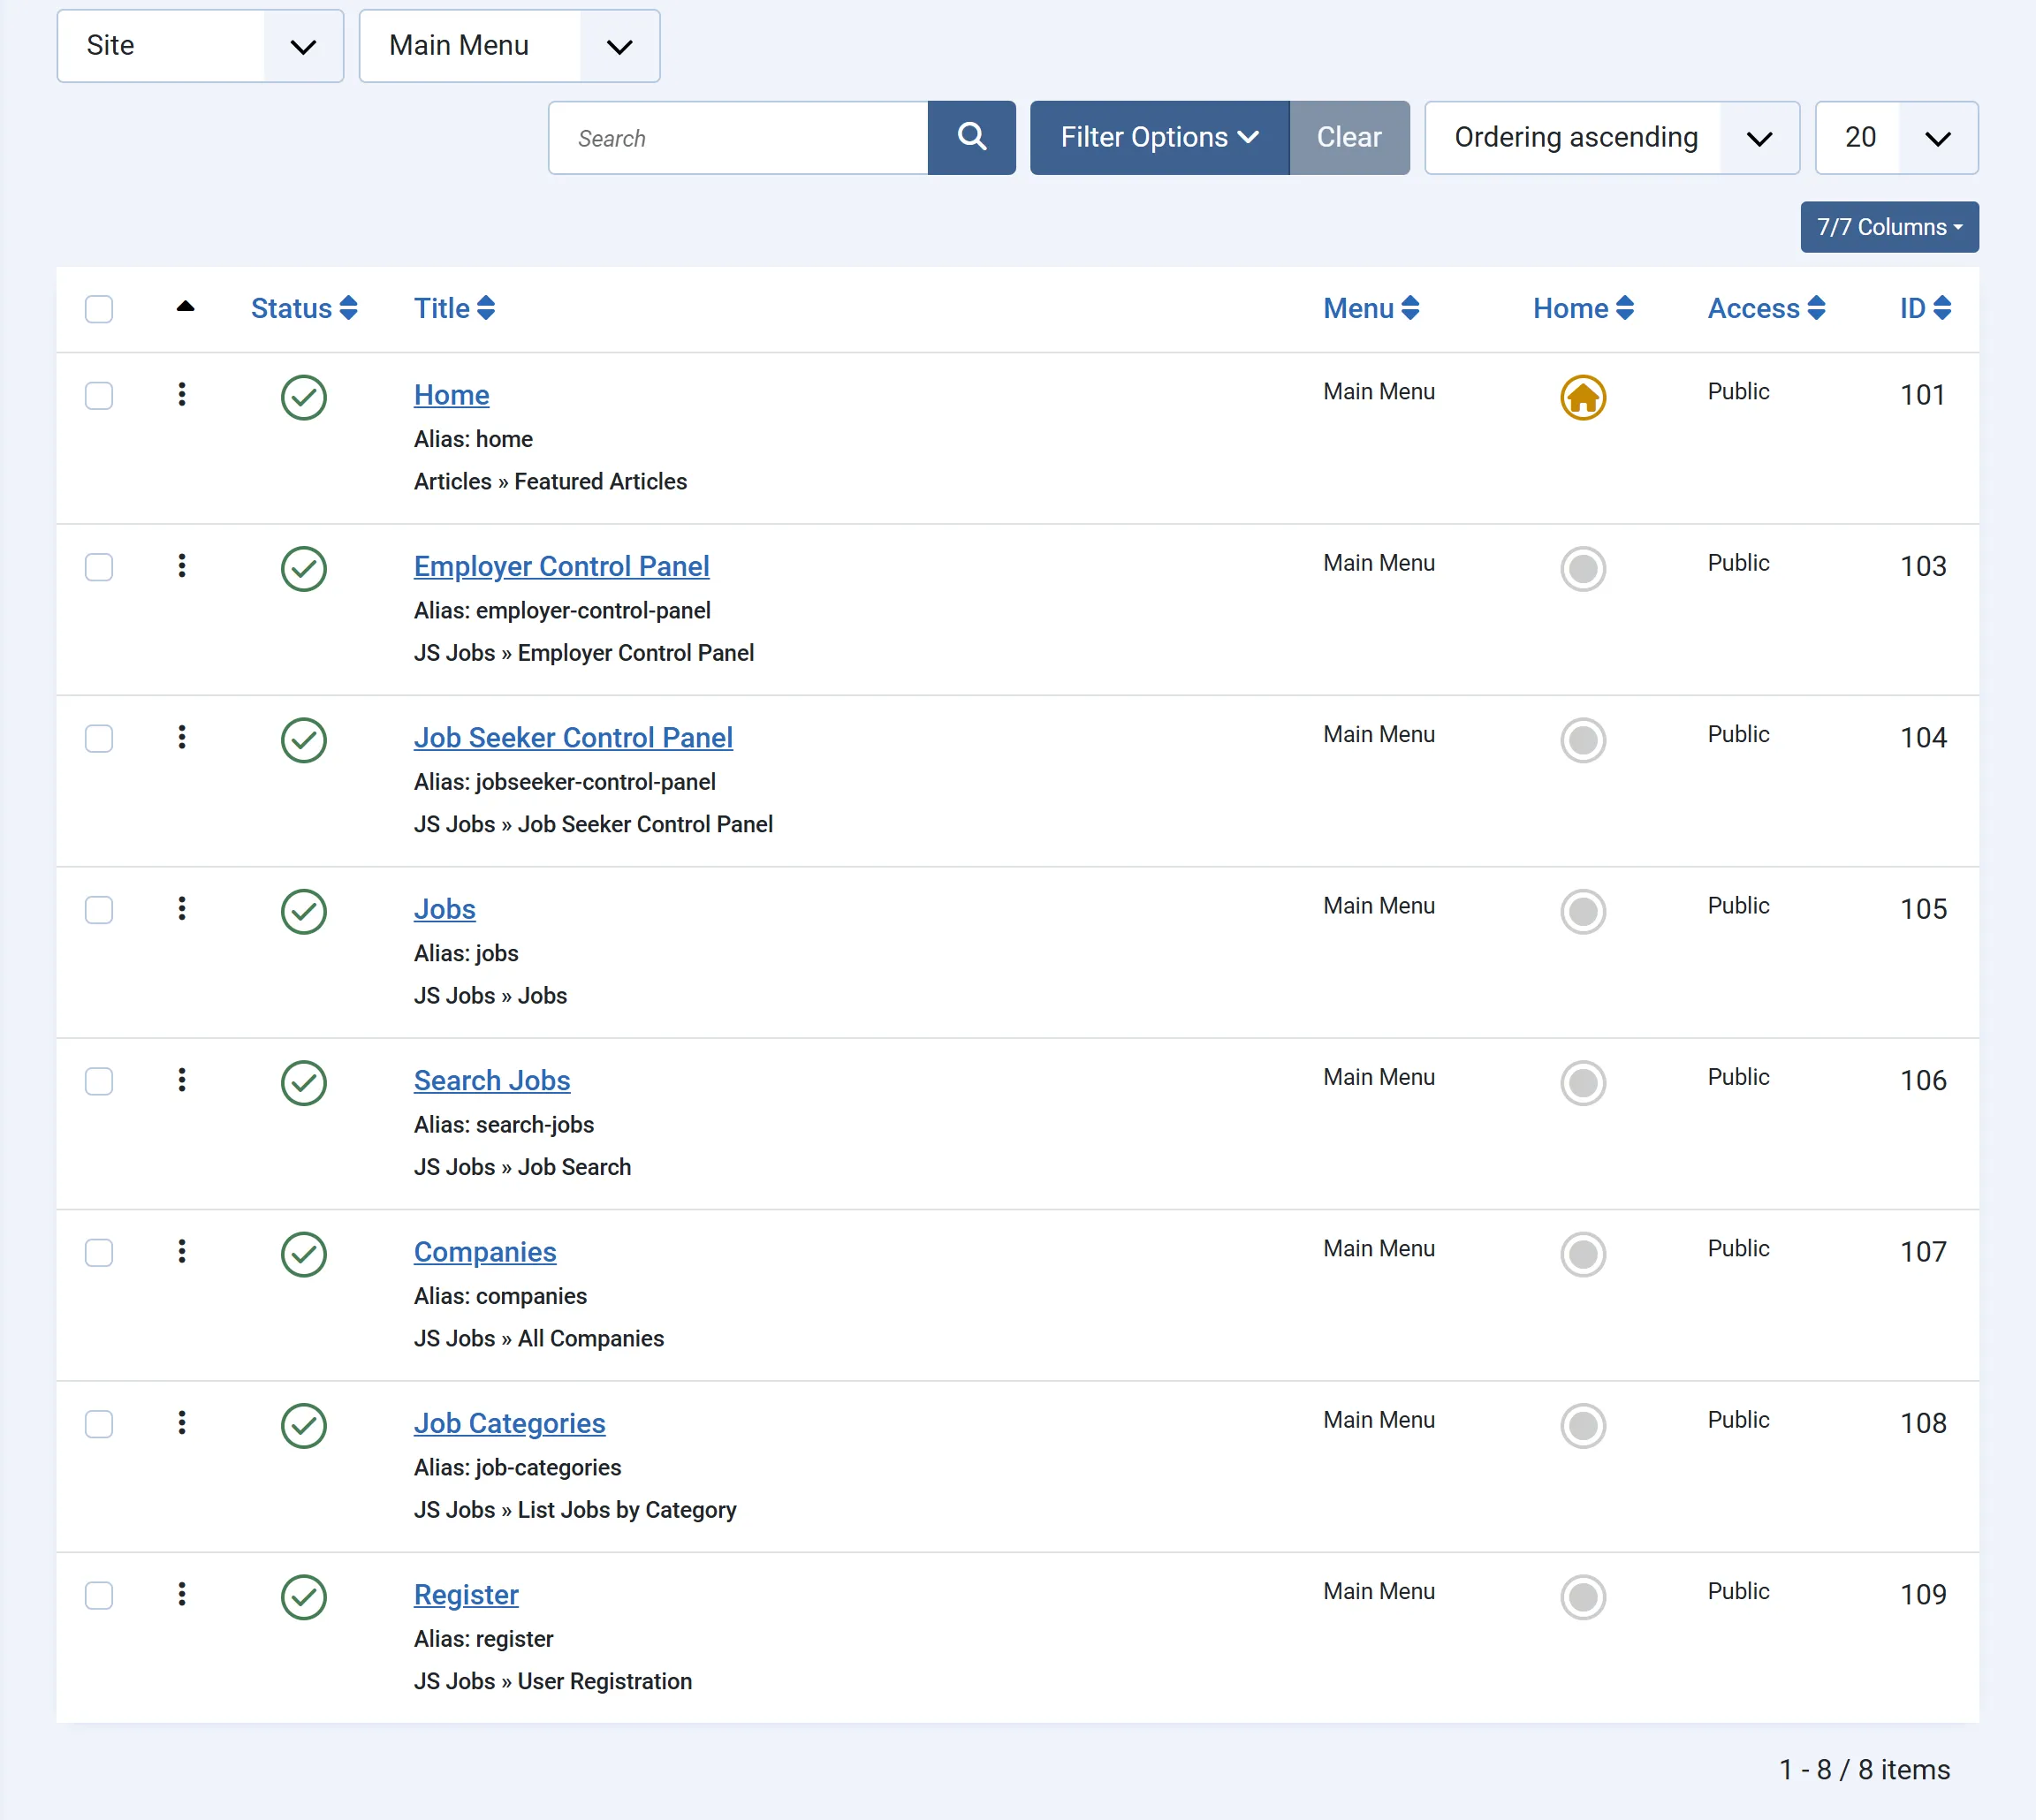Open the Main Menu selector dropdown
Screen dimensions: 2036x1820
point(509,46)
